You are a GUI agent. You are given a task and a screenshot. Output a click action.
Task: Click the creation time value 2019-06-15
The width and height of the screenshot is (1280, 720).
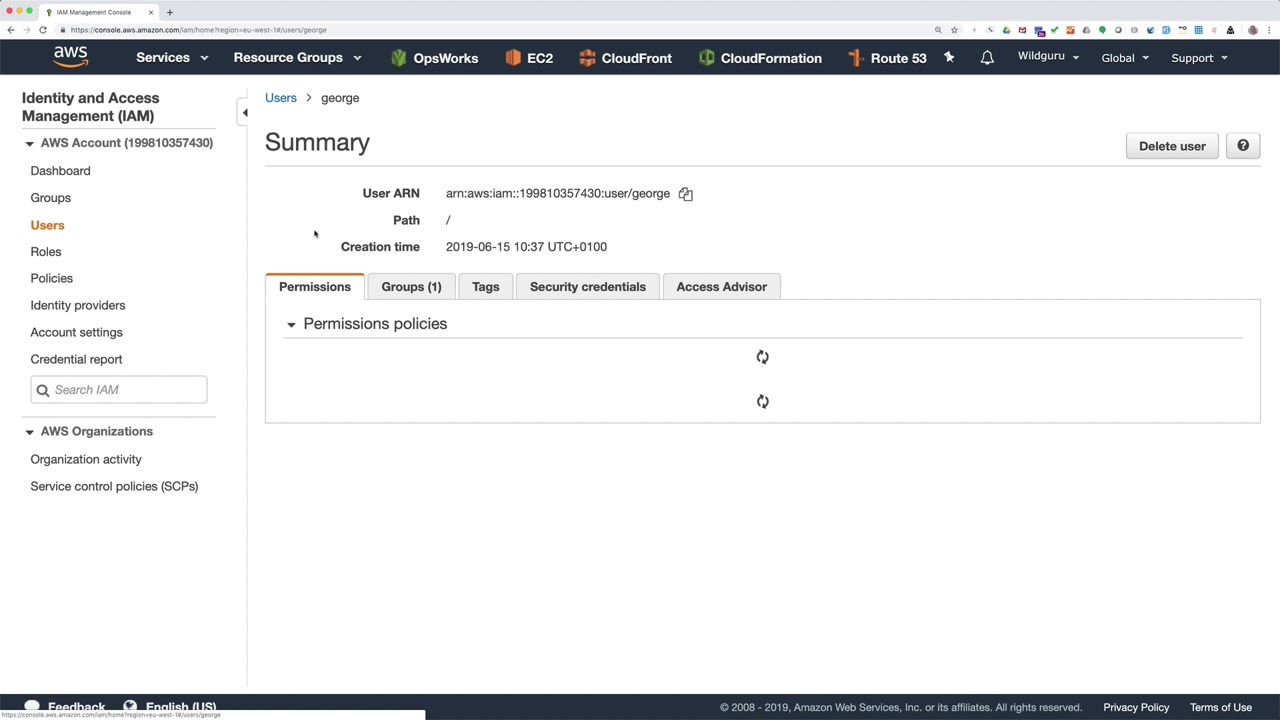[526, 247]
